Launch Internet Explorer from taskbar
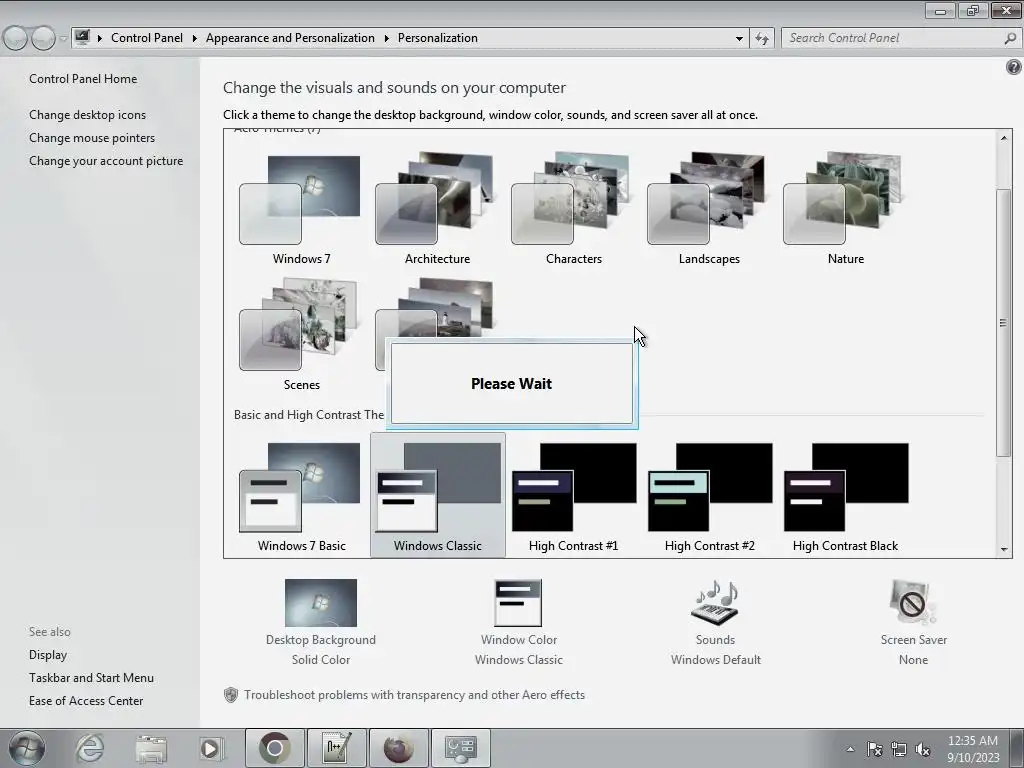The image size is (1024, 768). click(89, 748)
